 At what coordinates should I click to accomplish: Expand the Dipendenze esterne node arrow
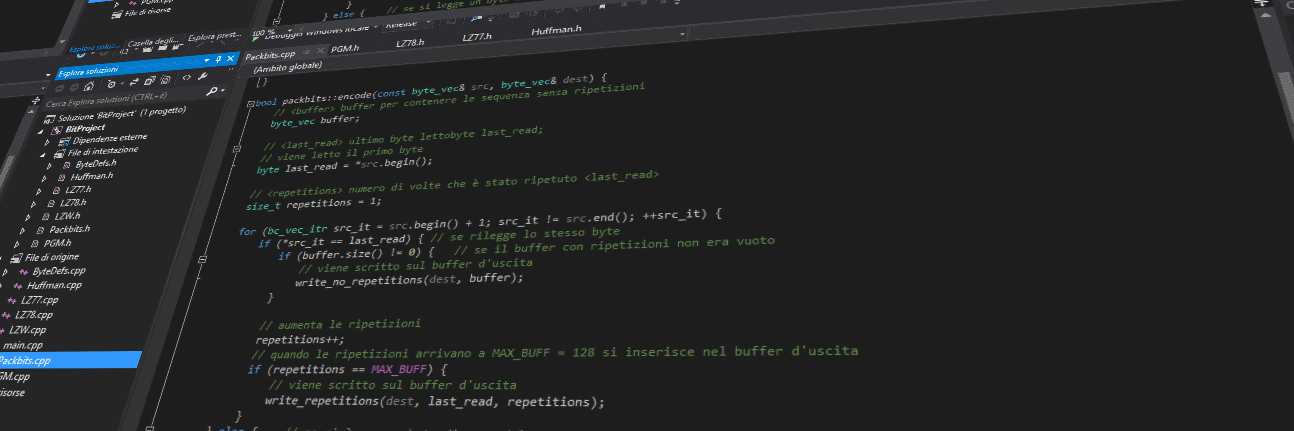point(47,142)
